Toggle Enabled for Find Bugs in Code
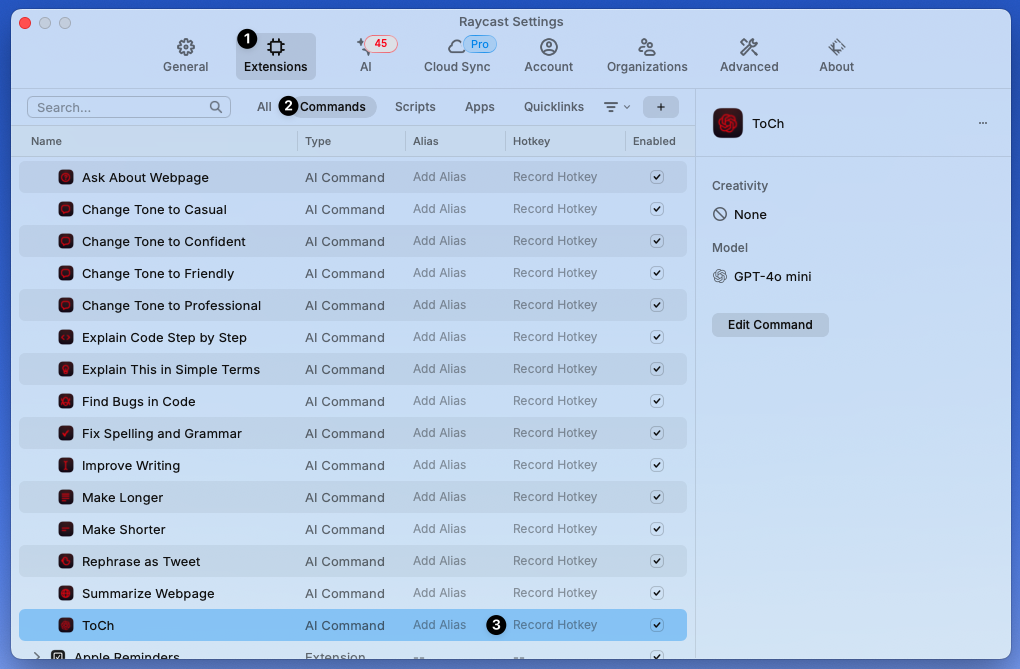Image resolution: width=1020 pixels, height=669 pixels. (657, 401)
